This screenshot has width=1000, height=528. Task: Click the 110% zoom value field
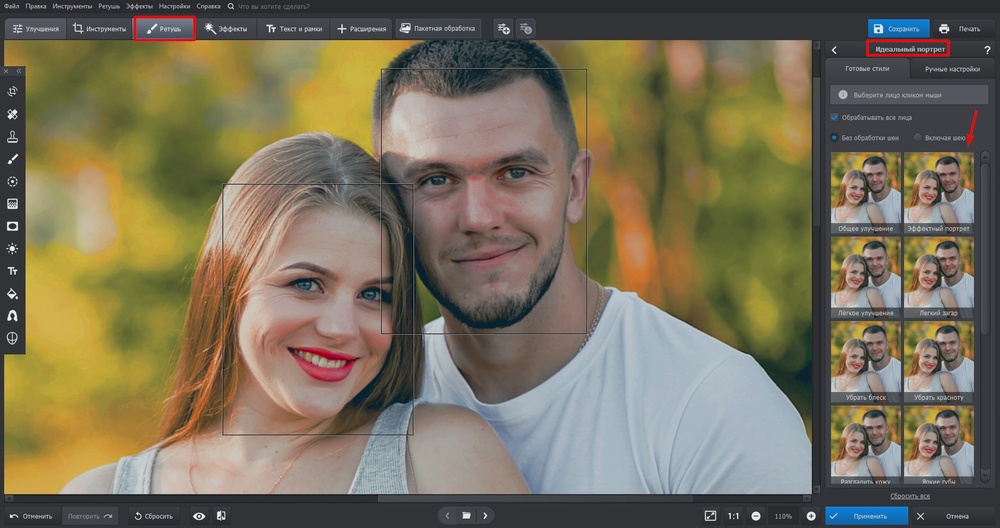point(783,516)
